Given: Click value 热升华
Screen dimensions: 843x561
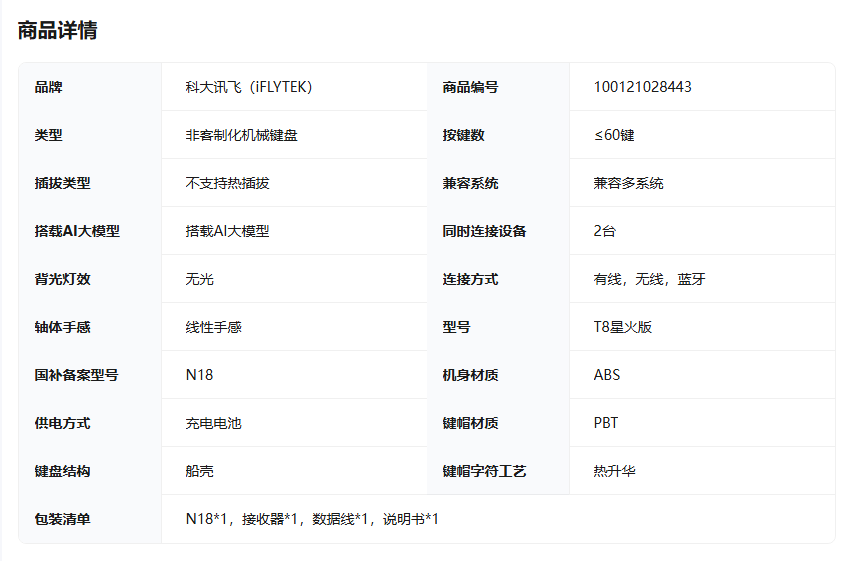Looking at the screenshot, I should point(615,471).
